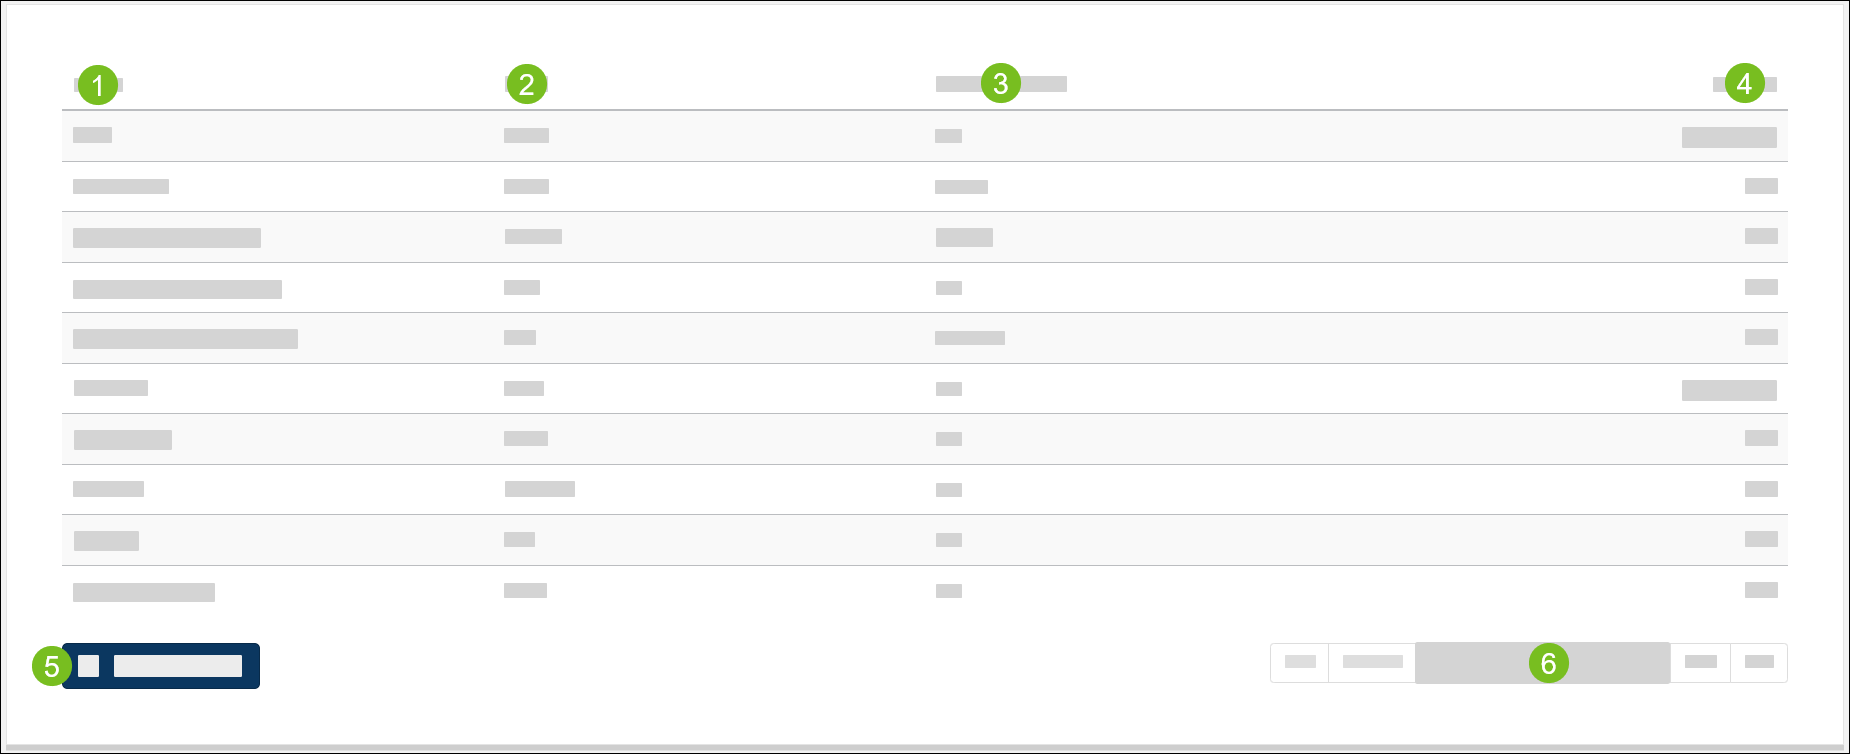This screenshot has width=1850, height=754.
Task: Click the green callout marker number 1
Action: [98, 85]
